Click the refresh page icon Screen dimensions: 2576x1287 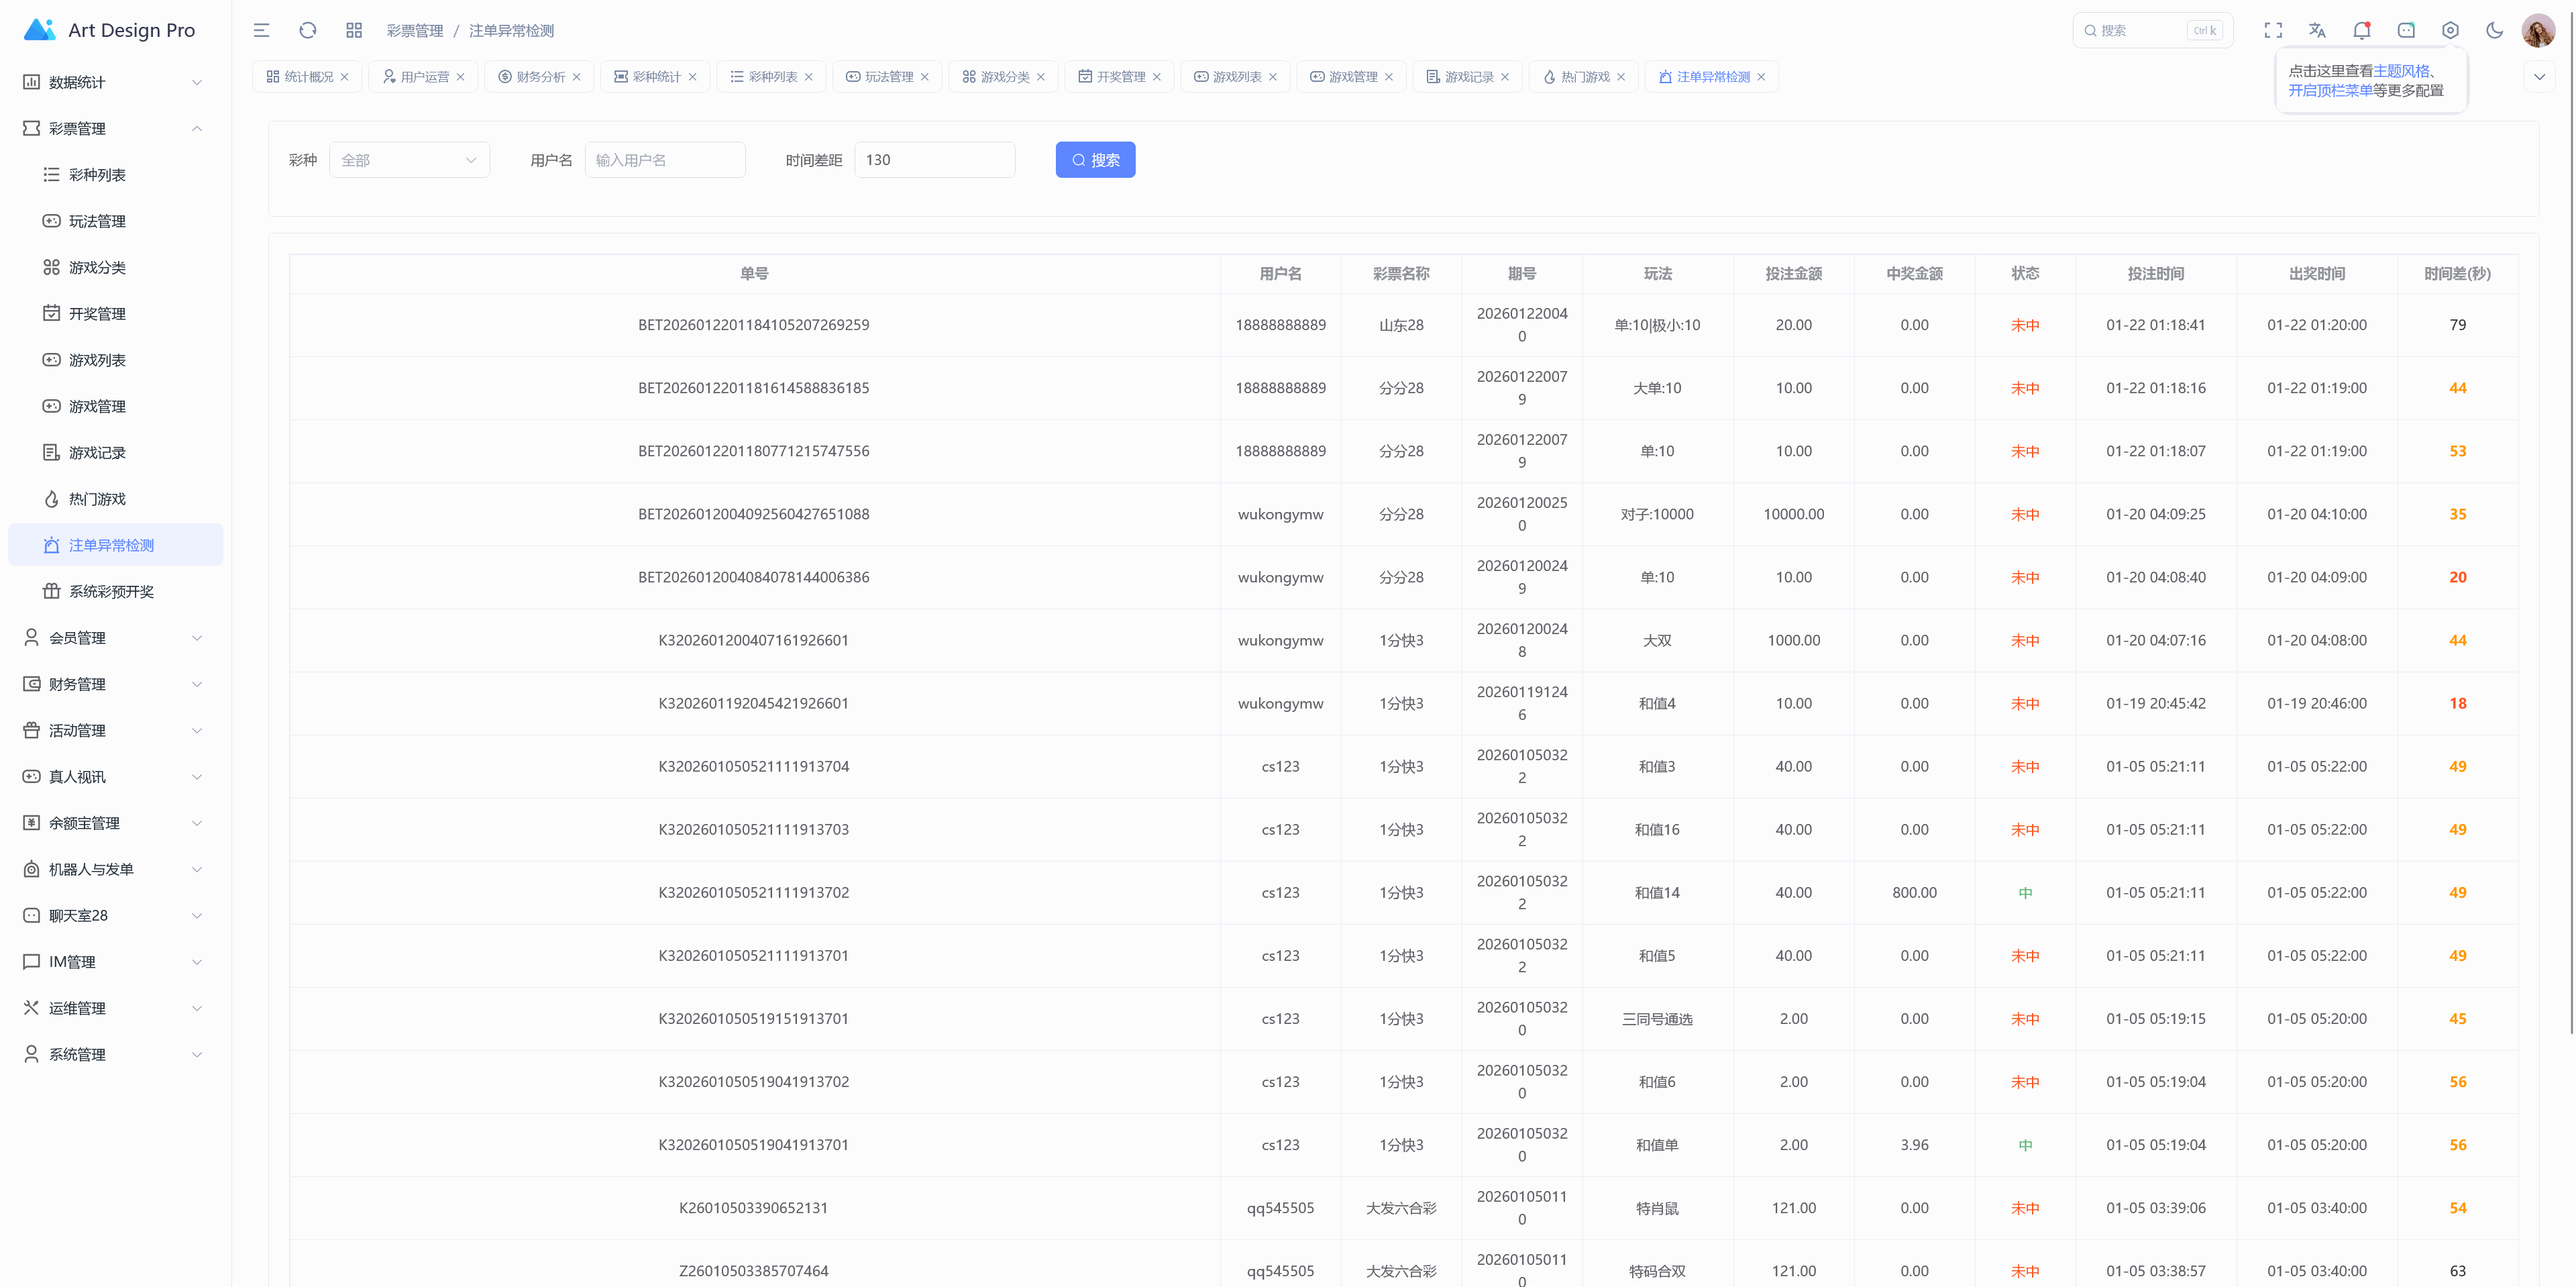[308, 30]
